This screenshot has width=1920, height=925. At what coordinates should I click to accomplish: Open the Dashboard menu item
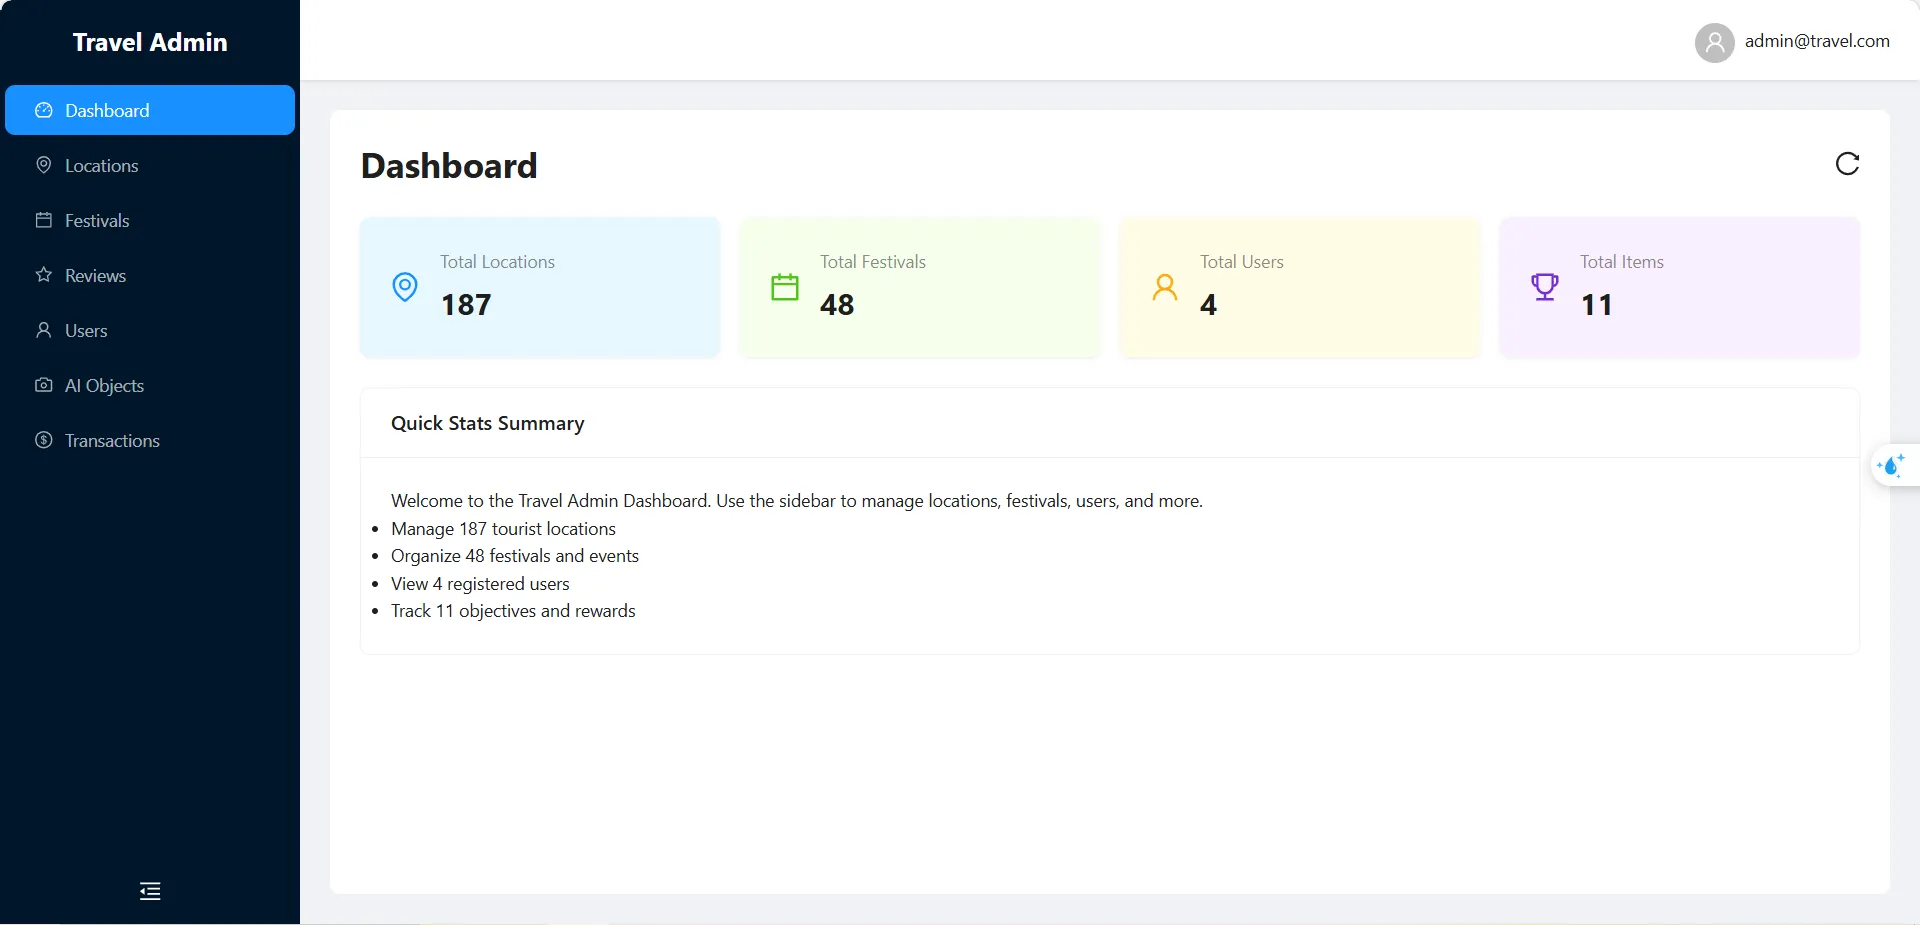click(x=150, y=110)
